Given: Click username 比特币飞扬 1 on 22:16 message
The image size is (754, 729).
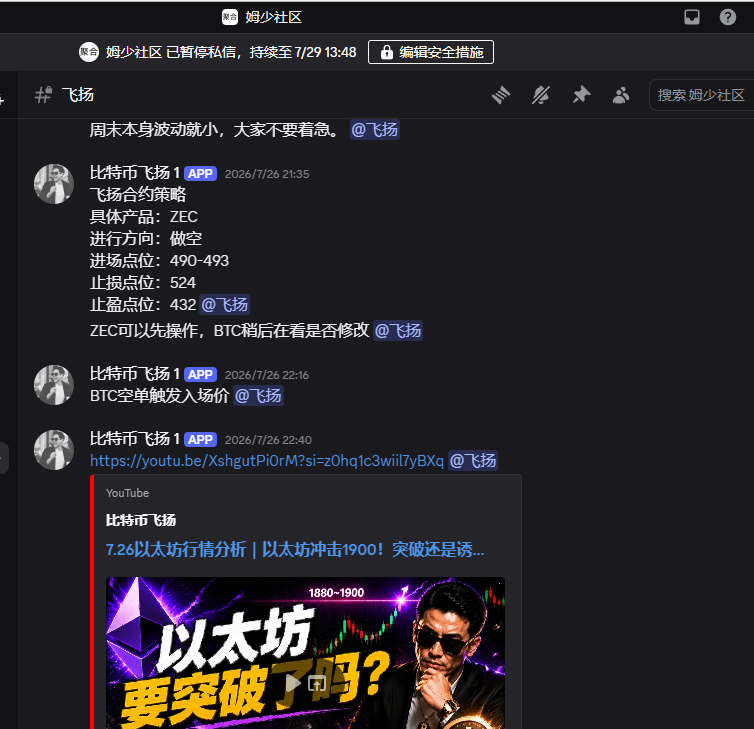Looking at the screenshot, I should [135, 374].
